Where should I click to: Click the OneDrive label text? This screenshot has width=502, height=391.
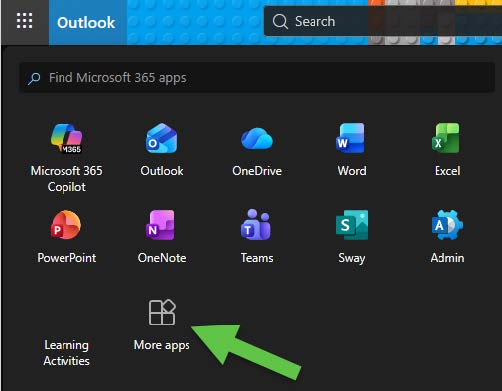(257, 171)
